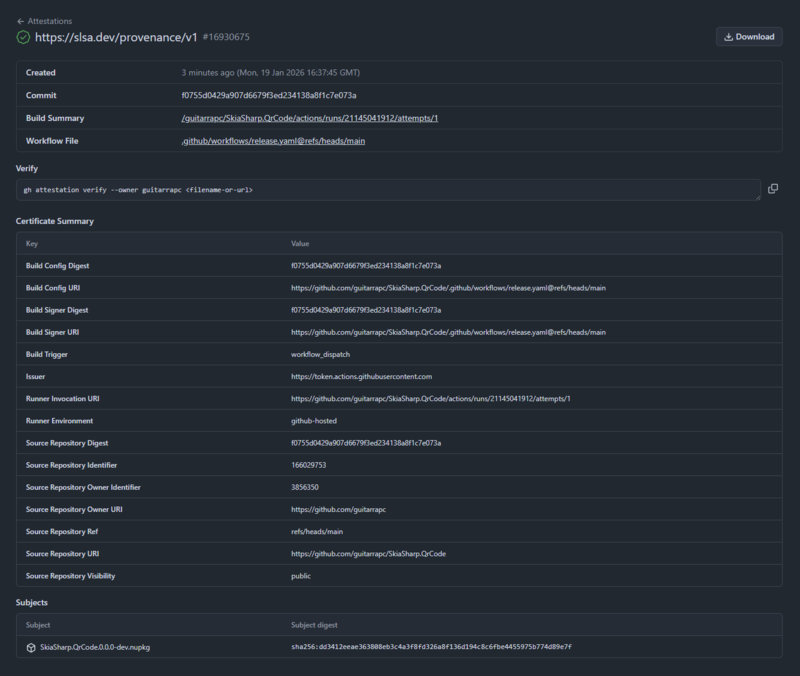Viewport: 800px width, 676px height.
Task: Go back to Attestations list
Action: (44, 21)
